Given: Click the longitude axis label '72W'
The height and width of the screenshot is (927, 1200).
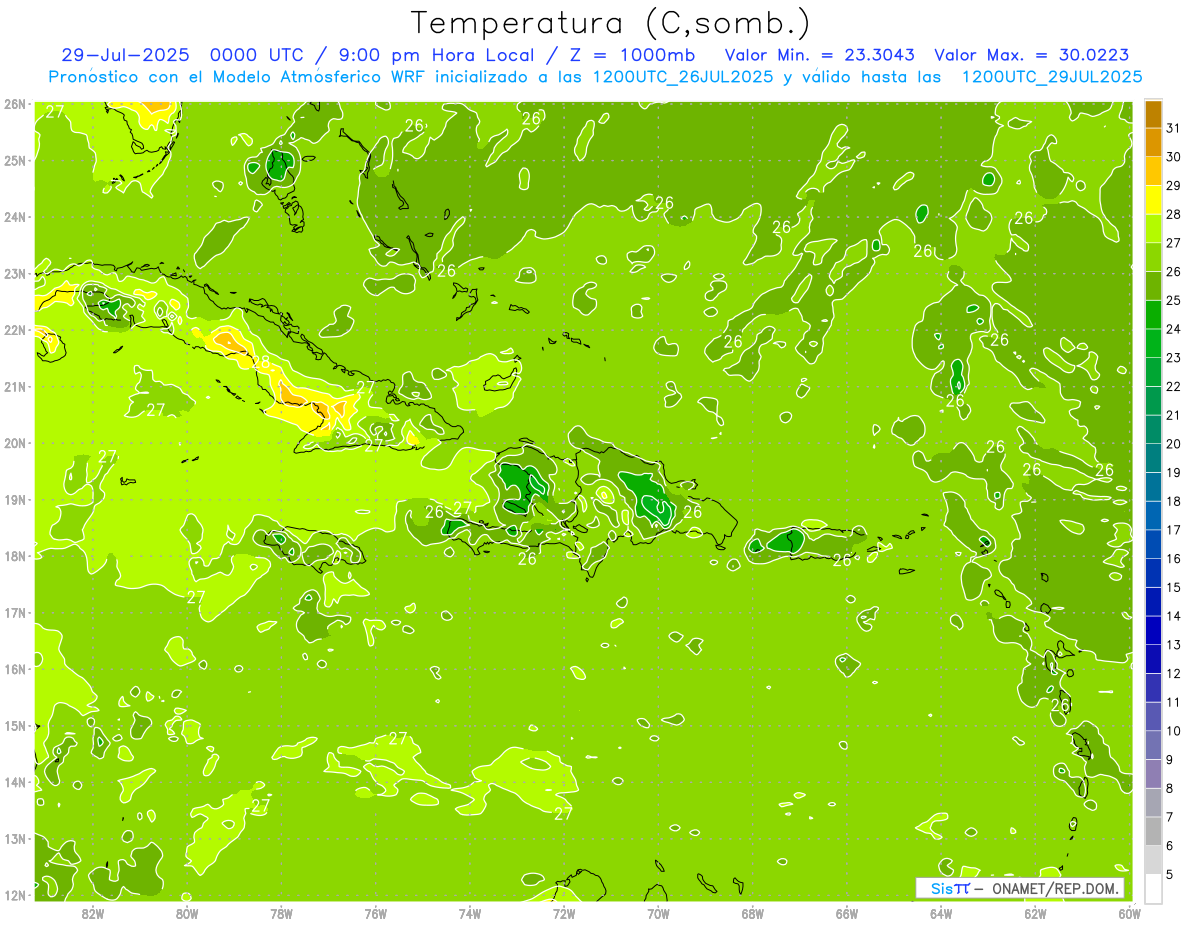Looking at the screenshot, I should pyautogui.click(x=564, y=913).
